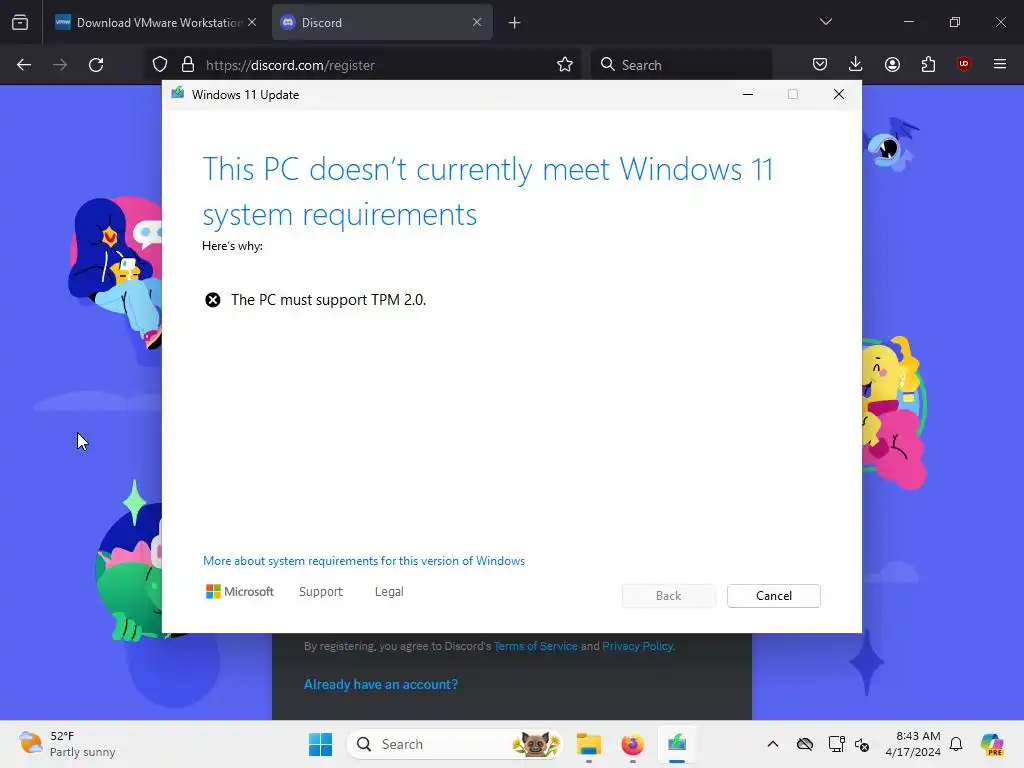The height and width of the screenshot is (768, 1024).
Task: Open the Firefox account icon
Action: point(892,65)
